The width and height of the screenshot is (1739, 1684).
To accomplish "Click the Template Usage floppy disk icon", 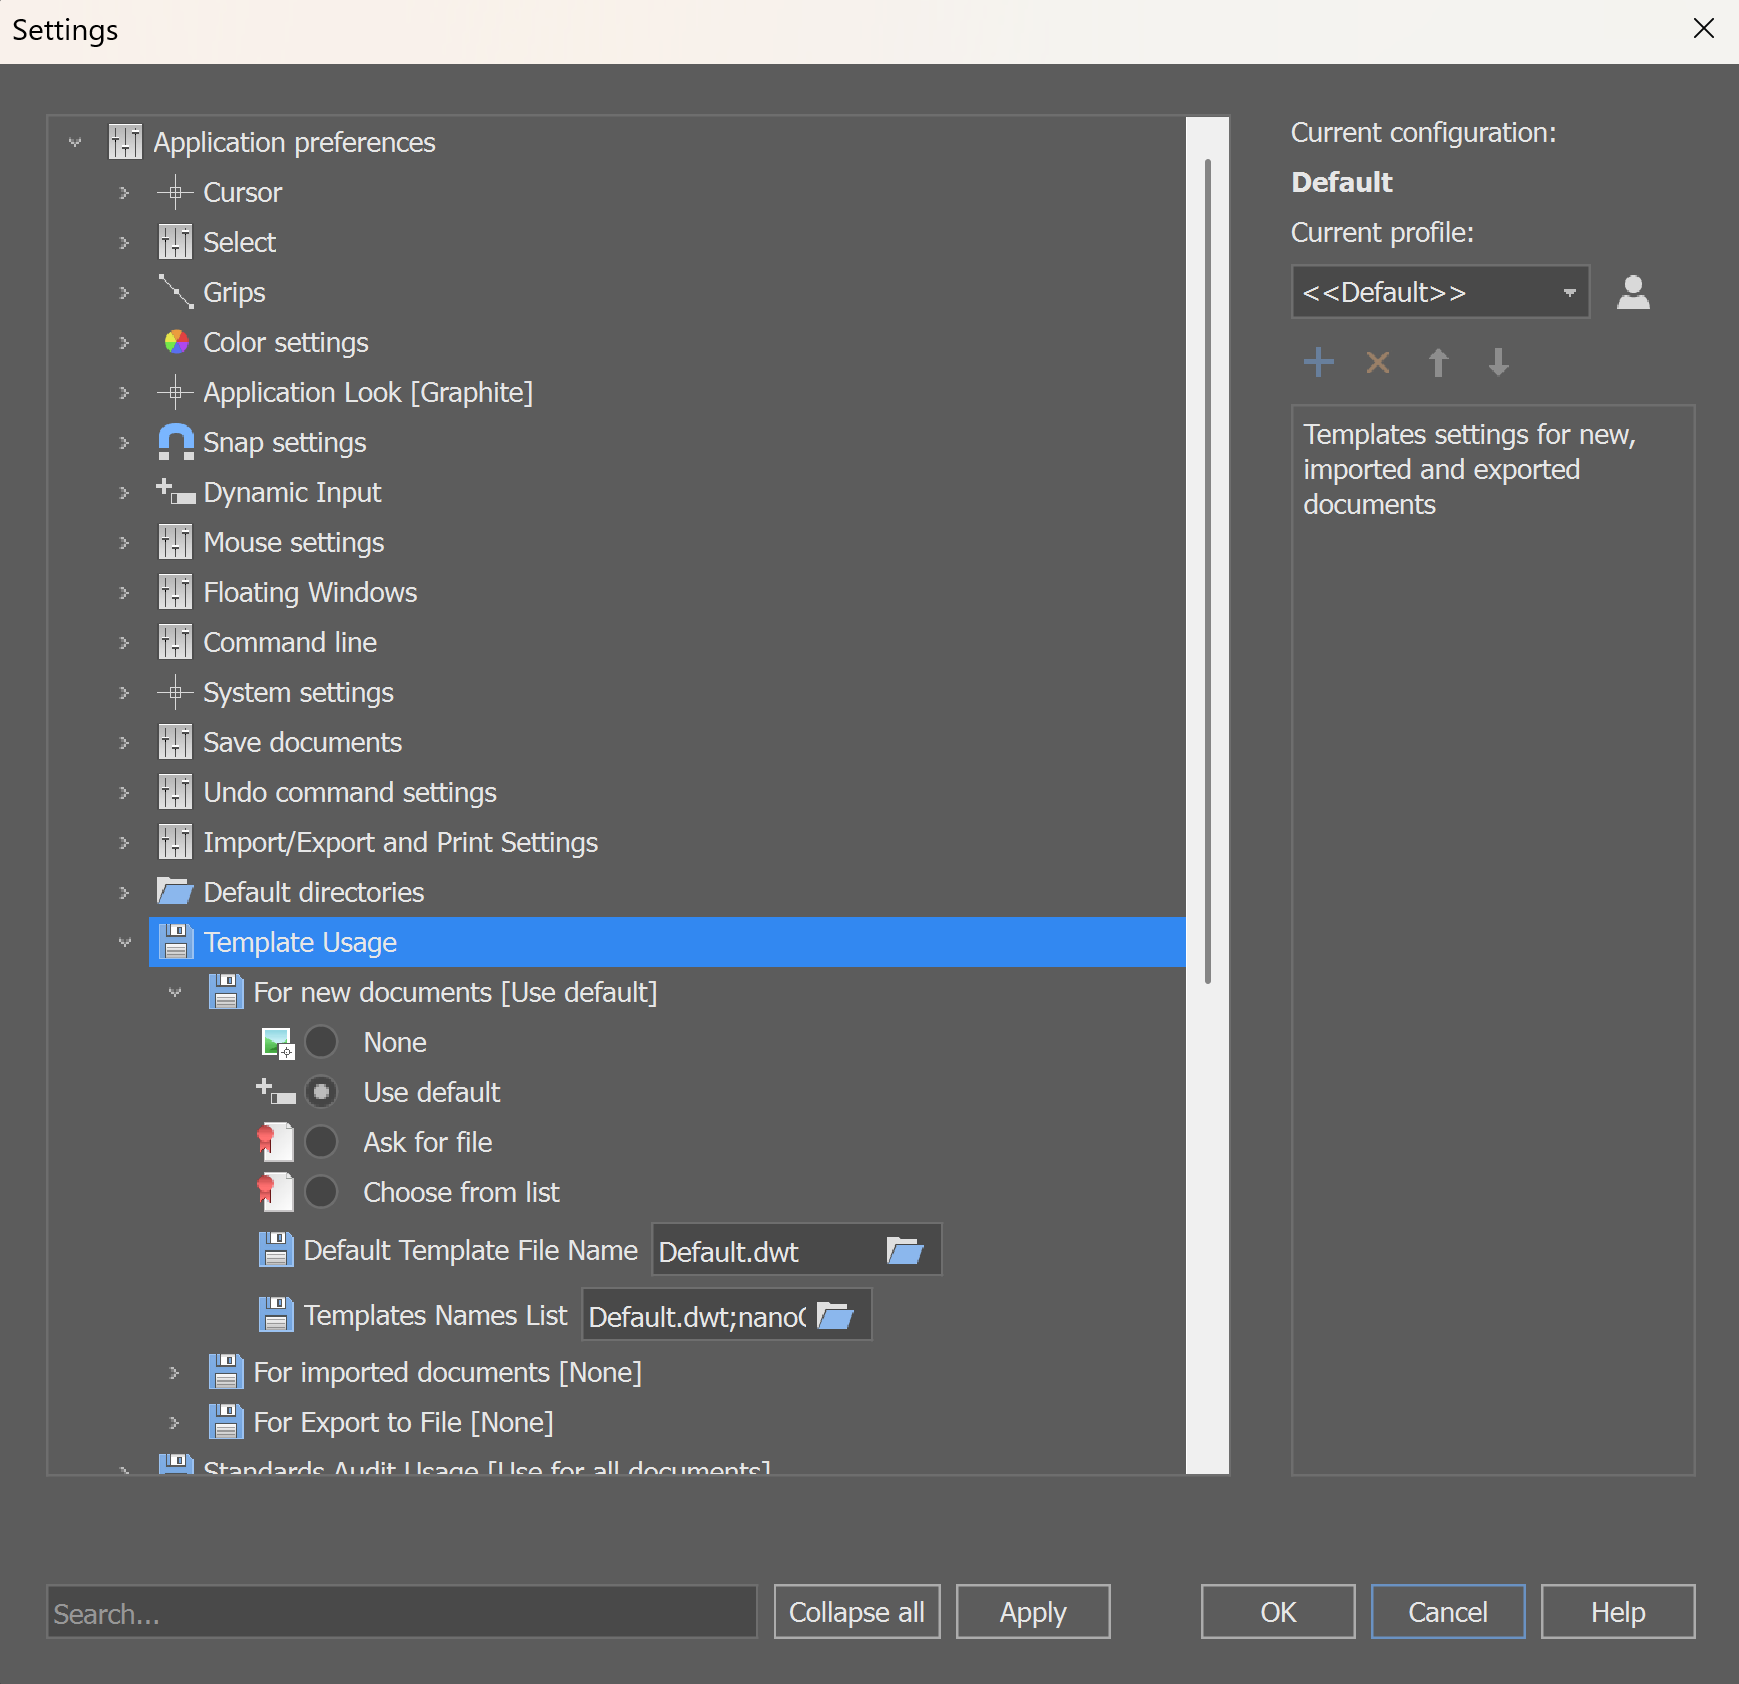I will coord(176,942).
